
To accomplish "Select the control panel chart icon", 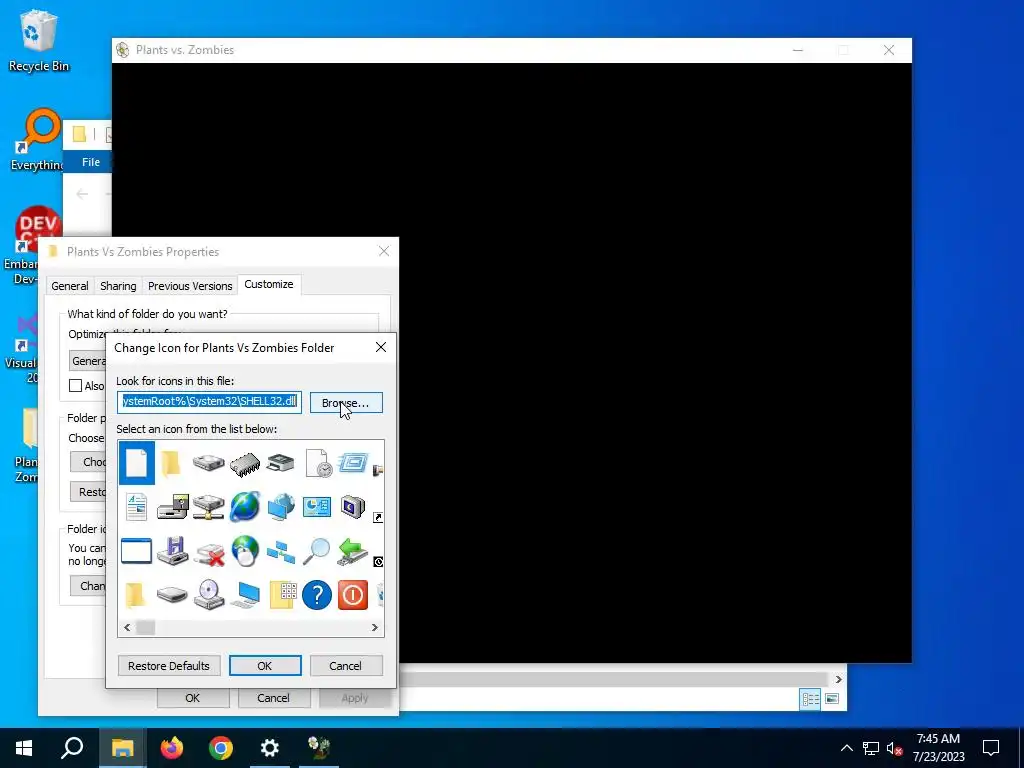I will (x=317, y=507).
